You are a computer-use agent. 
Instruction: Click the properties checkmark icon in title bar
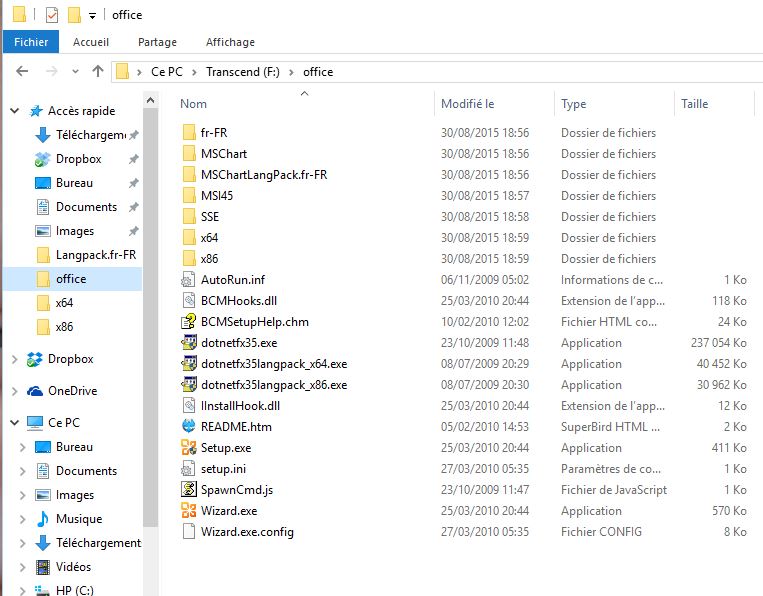(x=52, y=15)
